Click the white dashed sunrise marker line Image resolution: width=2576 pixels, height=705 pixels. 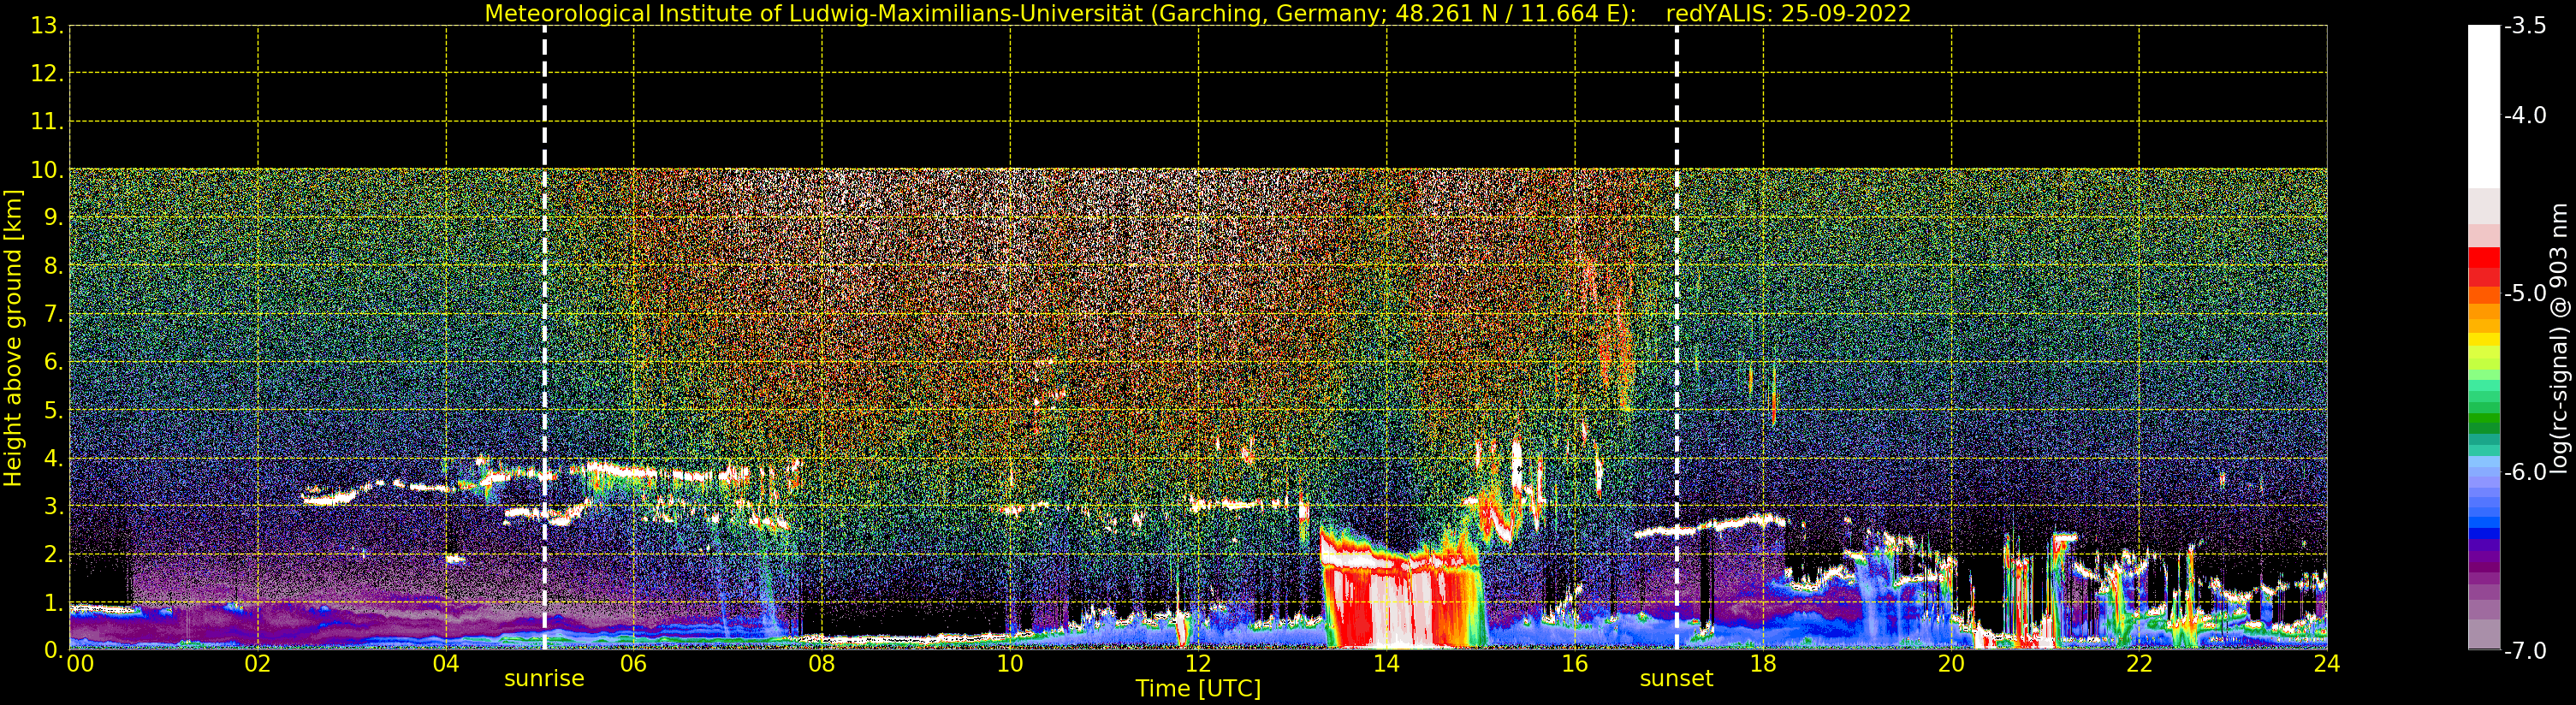point(545,338)
